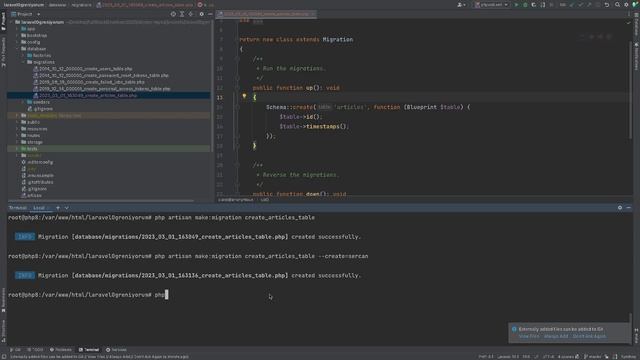Open the TODO tool window tab

tap(36, 350)
